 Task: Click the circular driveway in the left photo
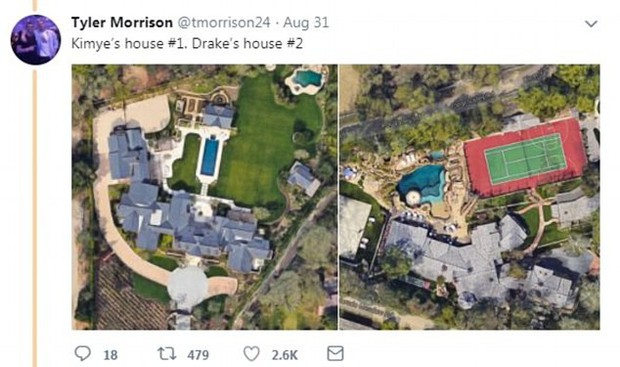(187, 287)
